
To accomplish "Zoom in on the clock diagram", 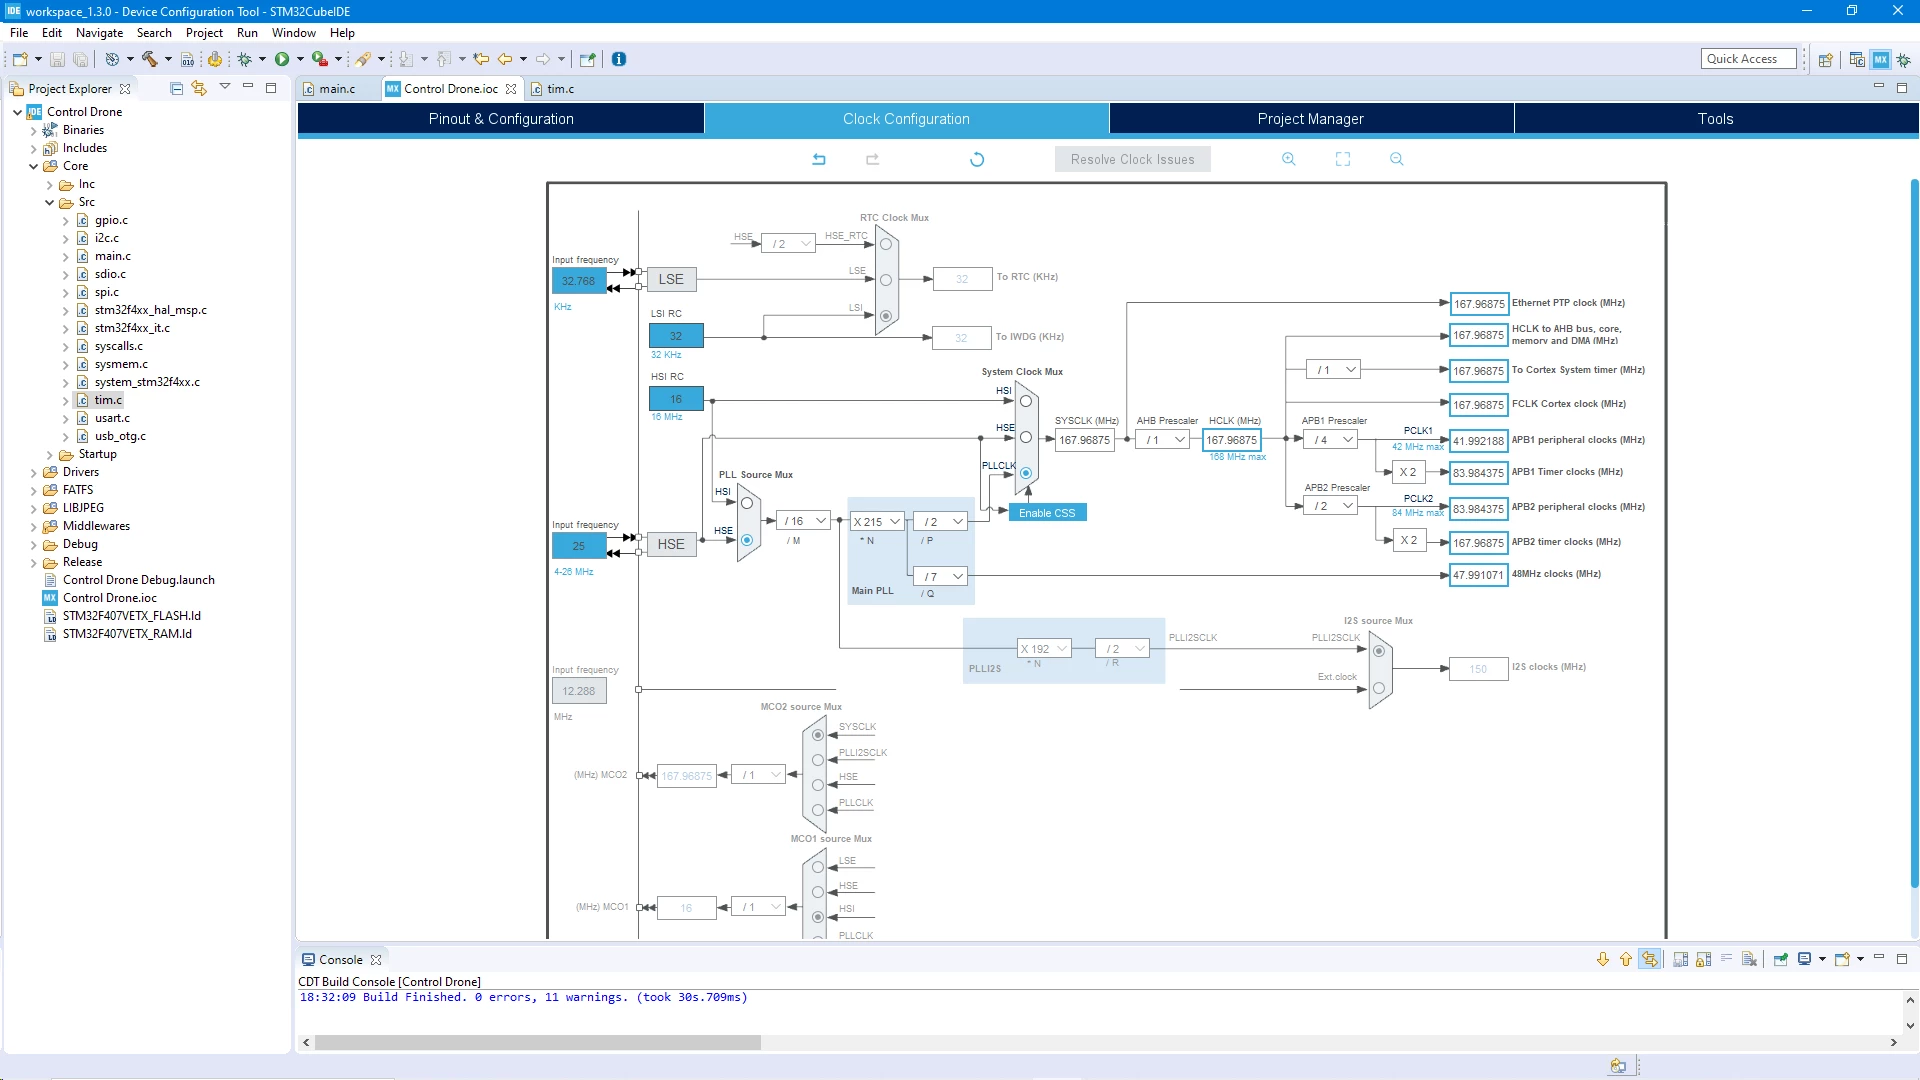I will (1289, 159).
